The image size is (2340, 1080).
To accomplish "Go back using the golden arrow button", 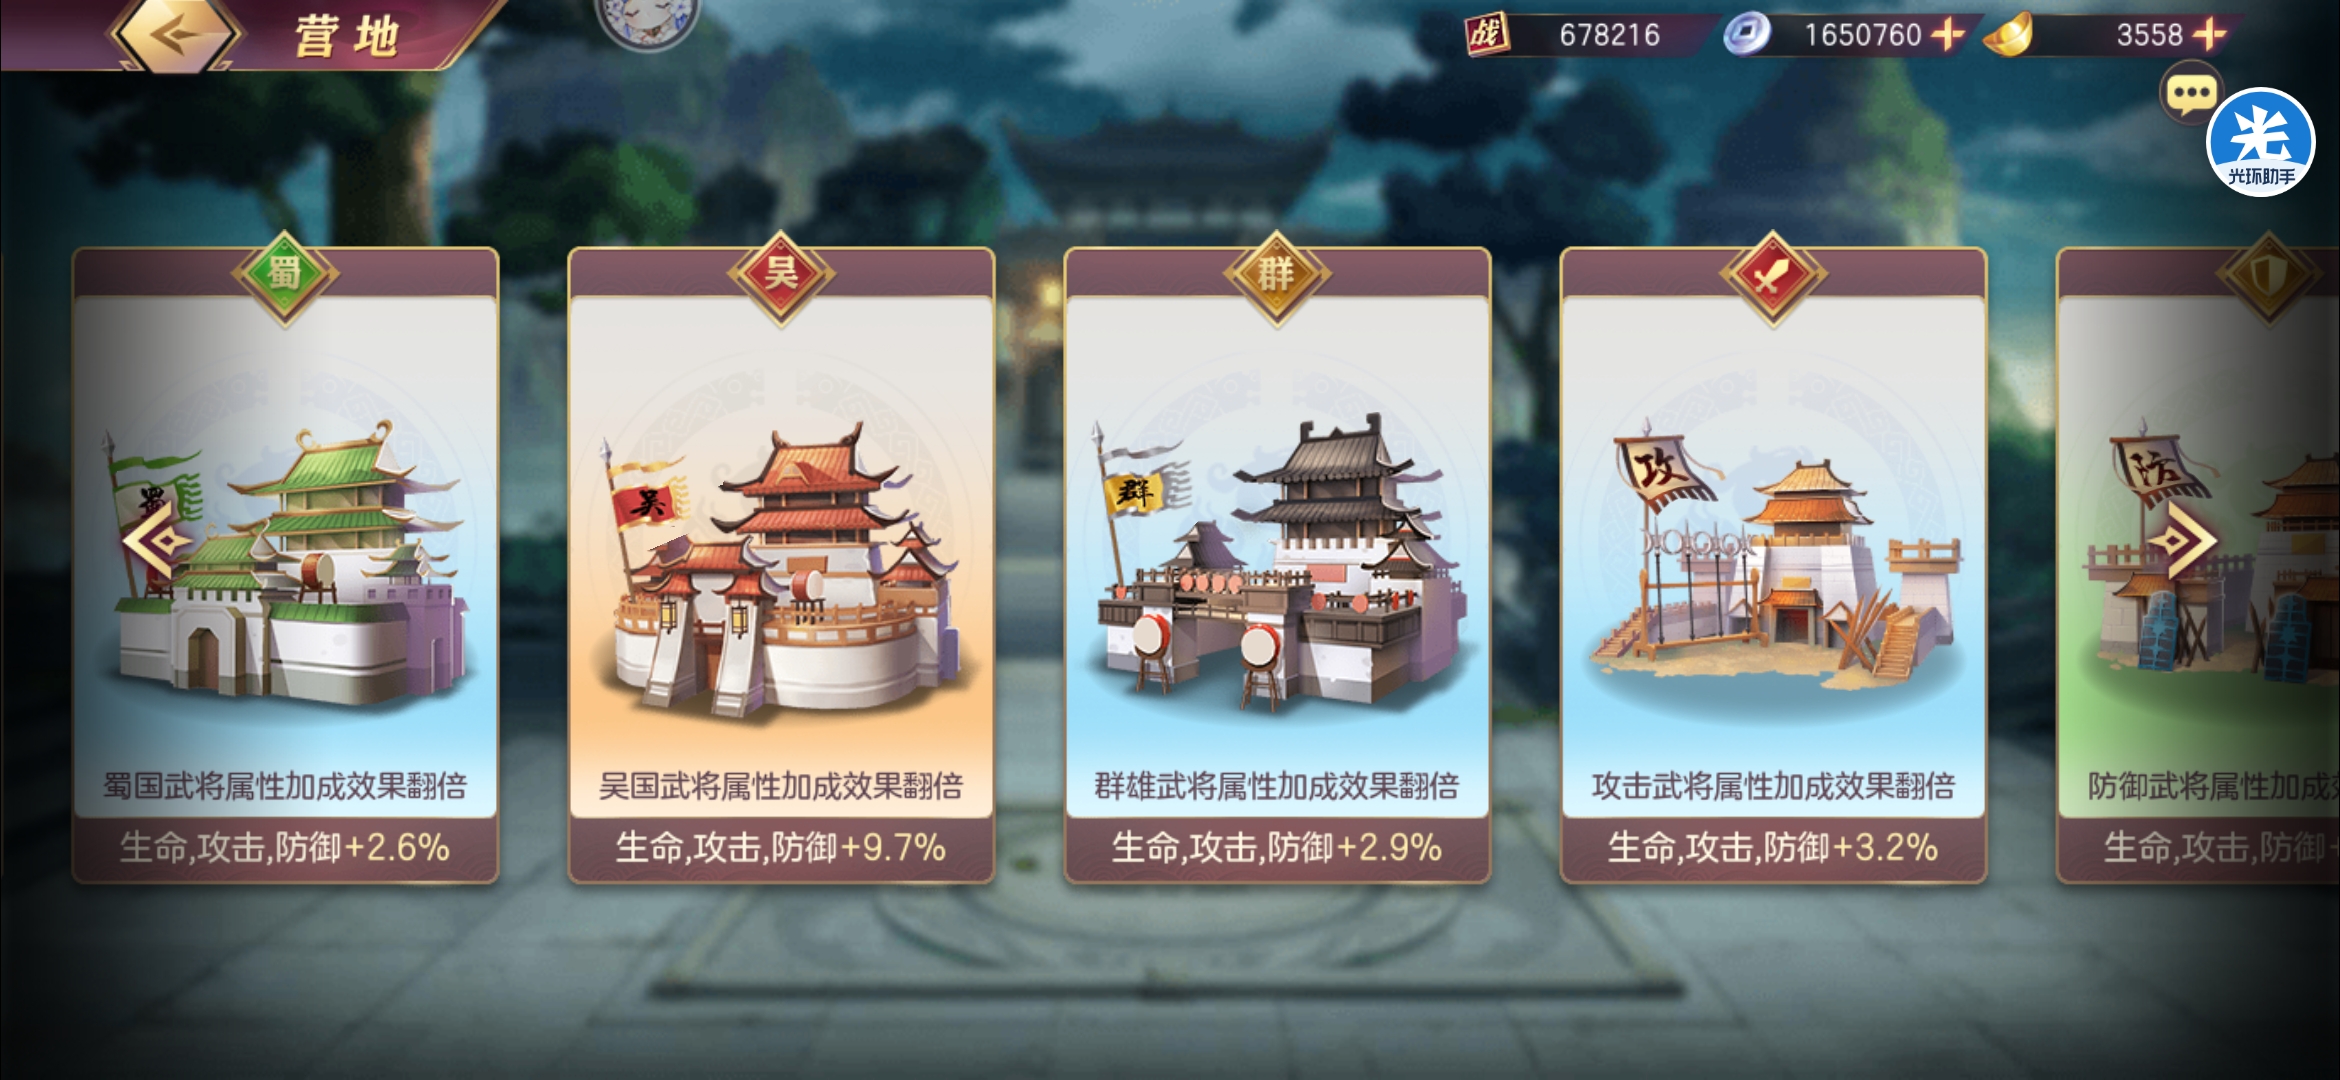I will point(177,35).
